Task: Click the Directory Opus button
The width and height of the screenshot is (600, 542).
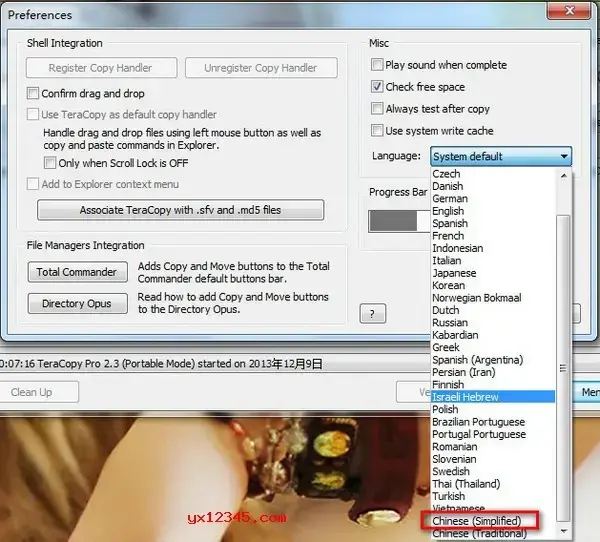Action: (x=77, y=304)
